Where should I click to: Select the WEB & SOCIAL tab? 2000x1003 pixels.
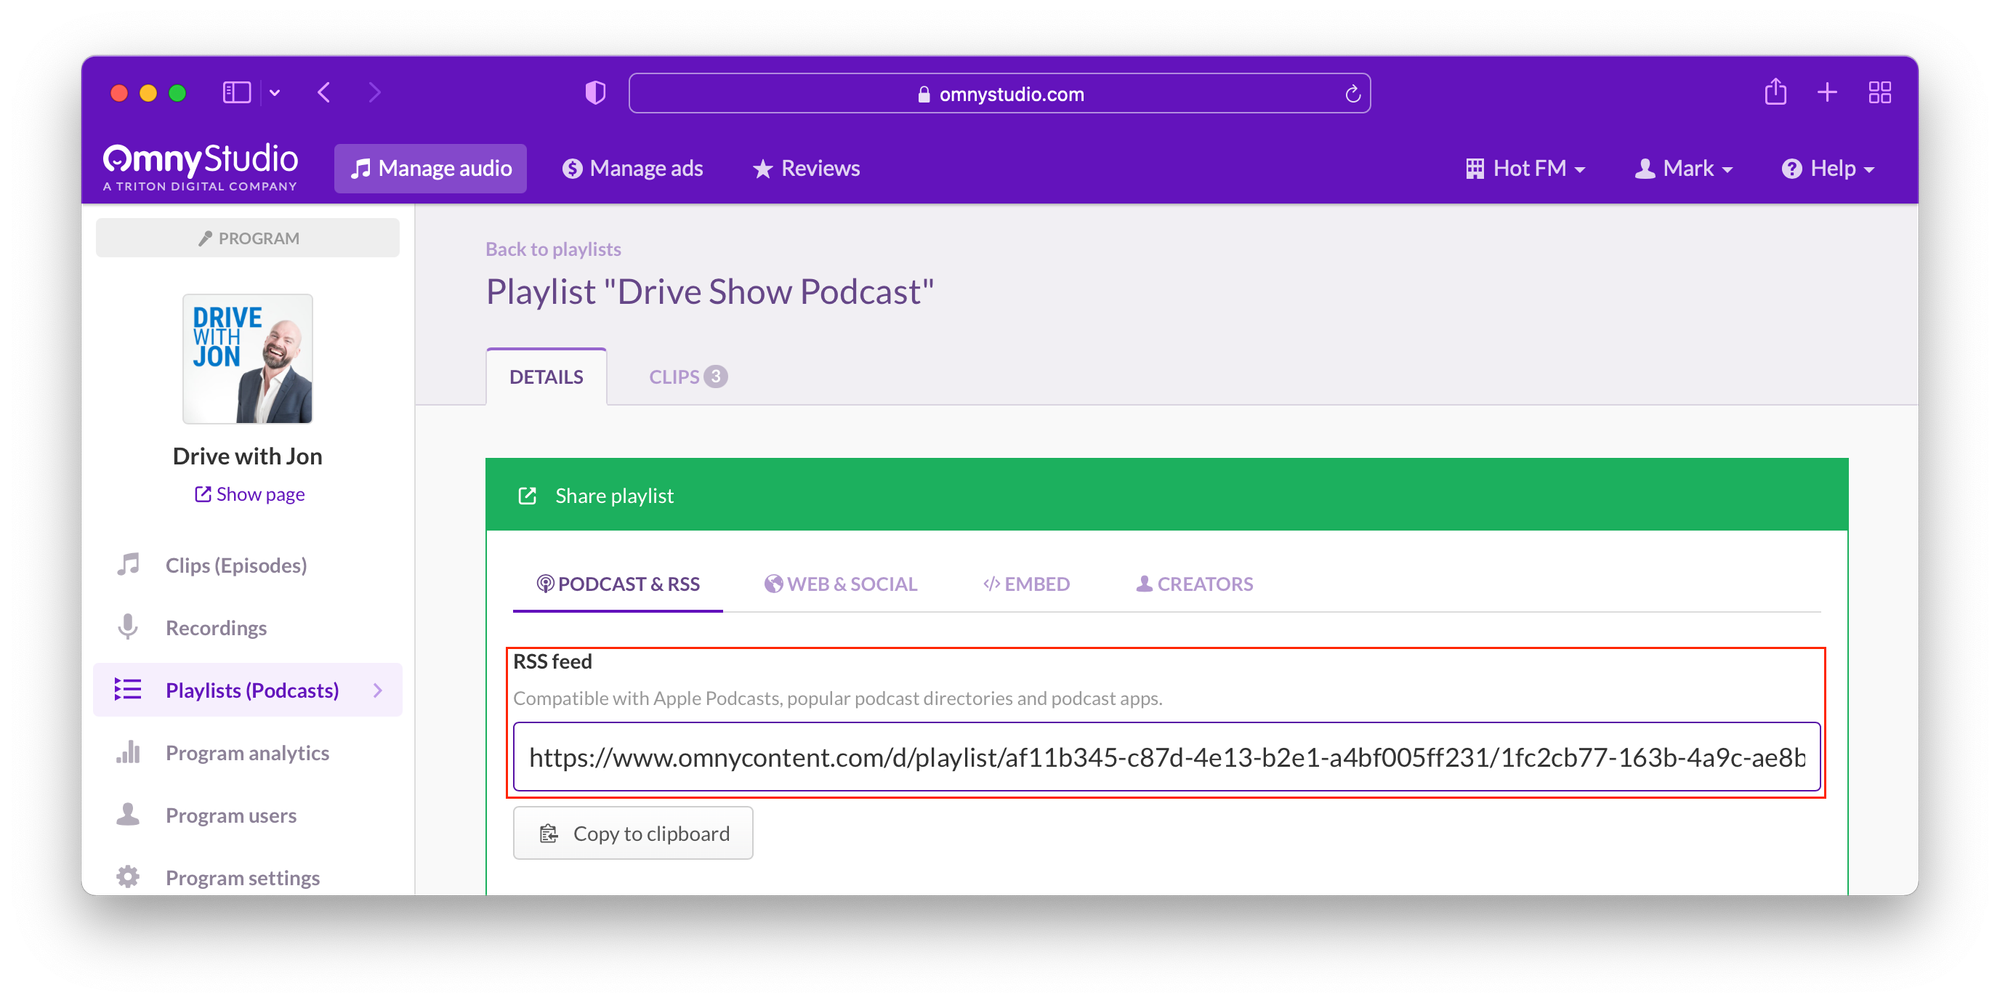pyautogui.click(x=841, y=584)
